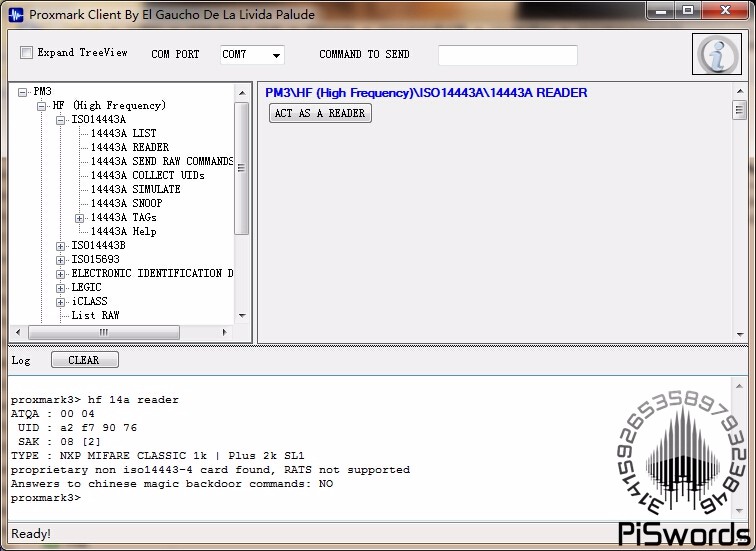Focus the COMMAND TO SEND field

(x=508, y=55)
